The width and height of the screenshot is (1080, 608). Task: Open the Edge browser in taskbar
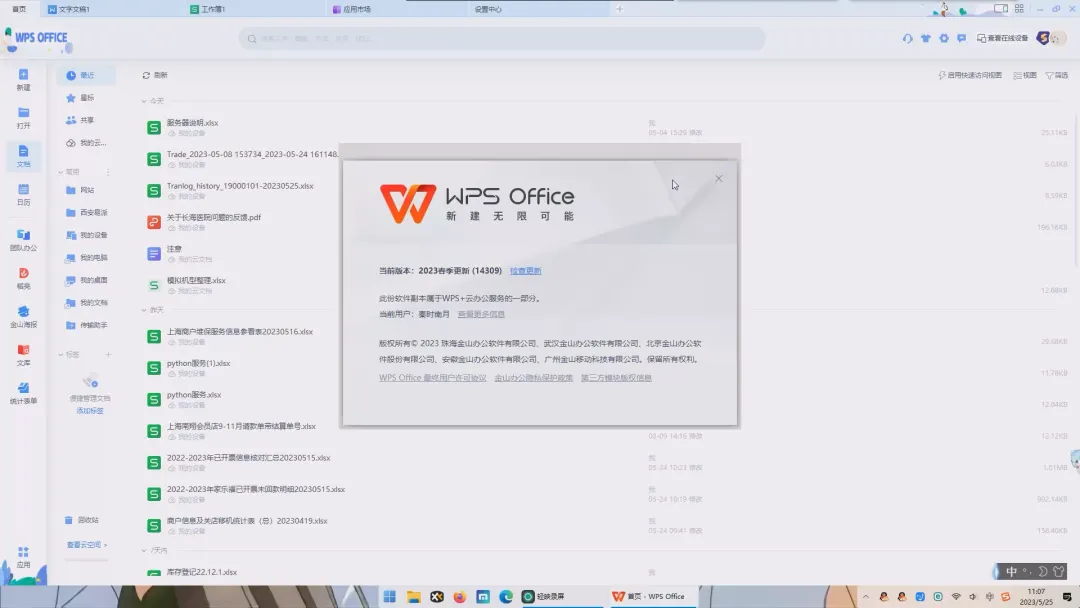pyautogui.click(x=506, y=596)
